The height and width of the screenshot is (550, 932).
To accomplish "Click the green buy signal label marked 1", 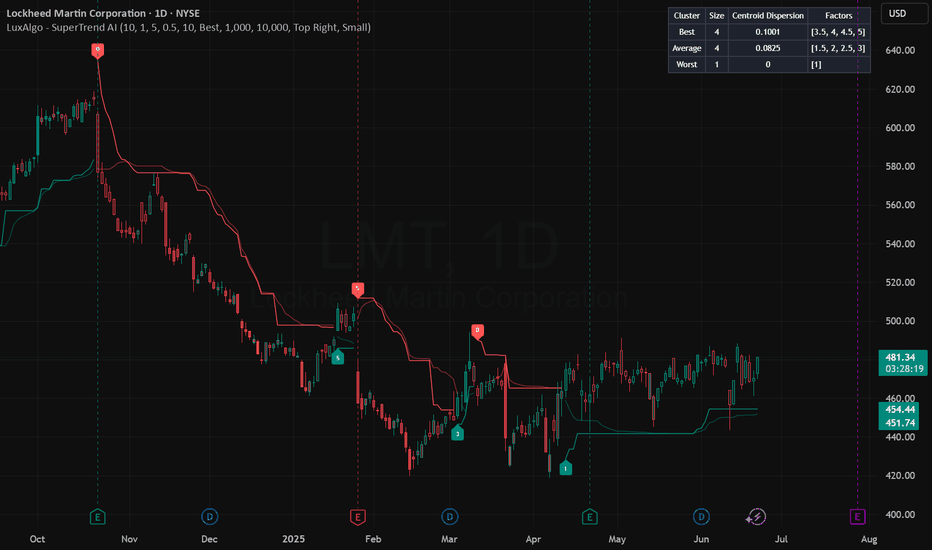I will pyautogui.click(x=565, y=468).
